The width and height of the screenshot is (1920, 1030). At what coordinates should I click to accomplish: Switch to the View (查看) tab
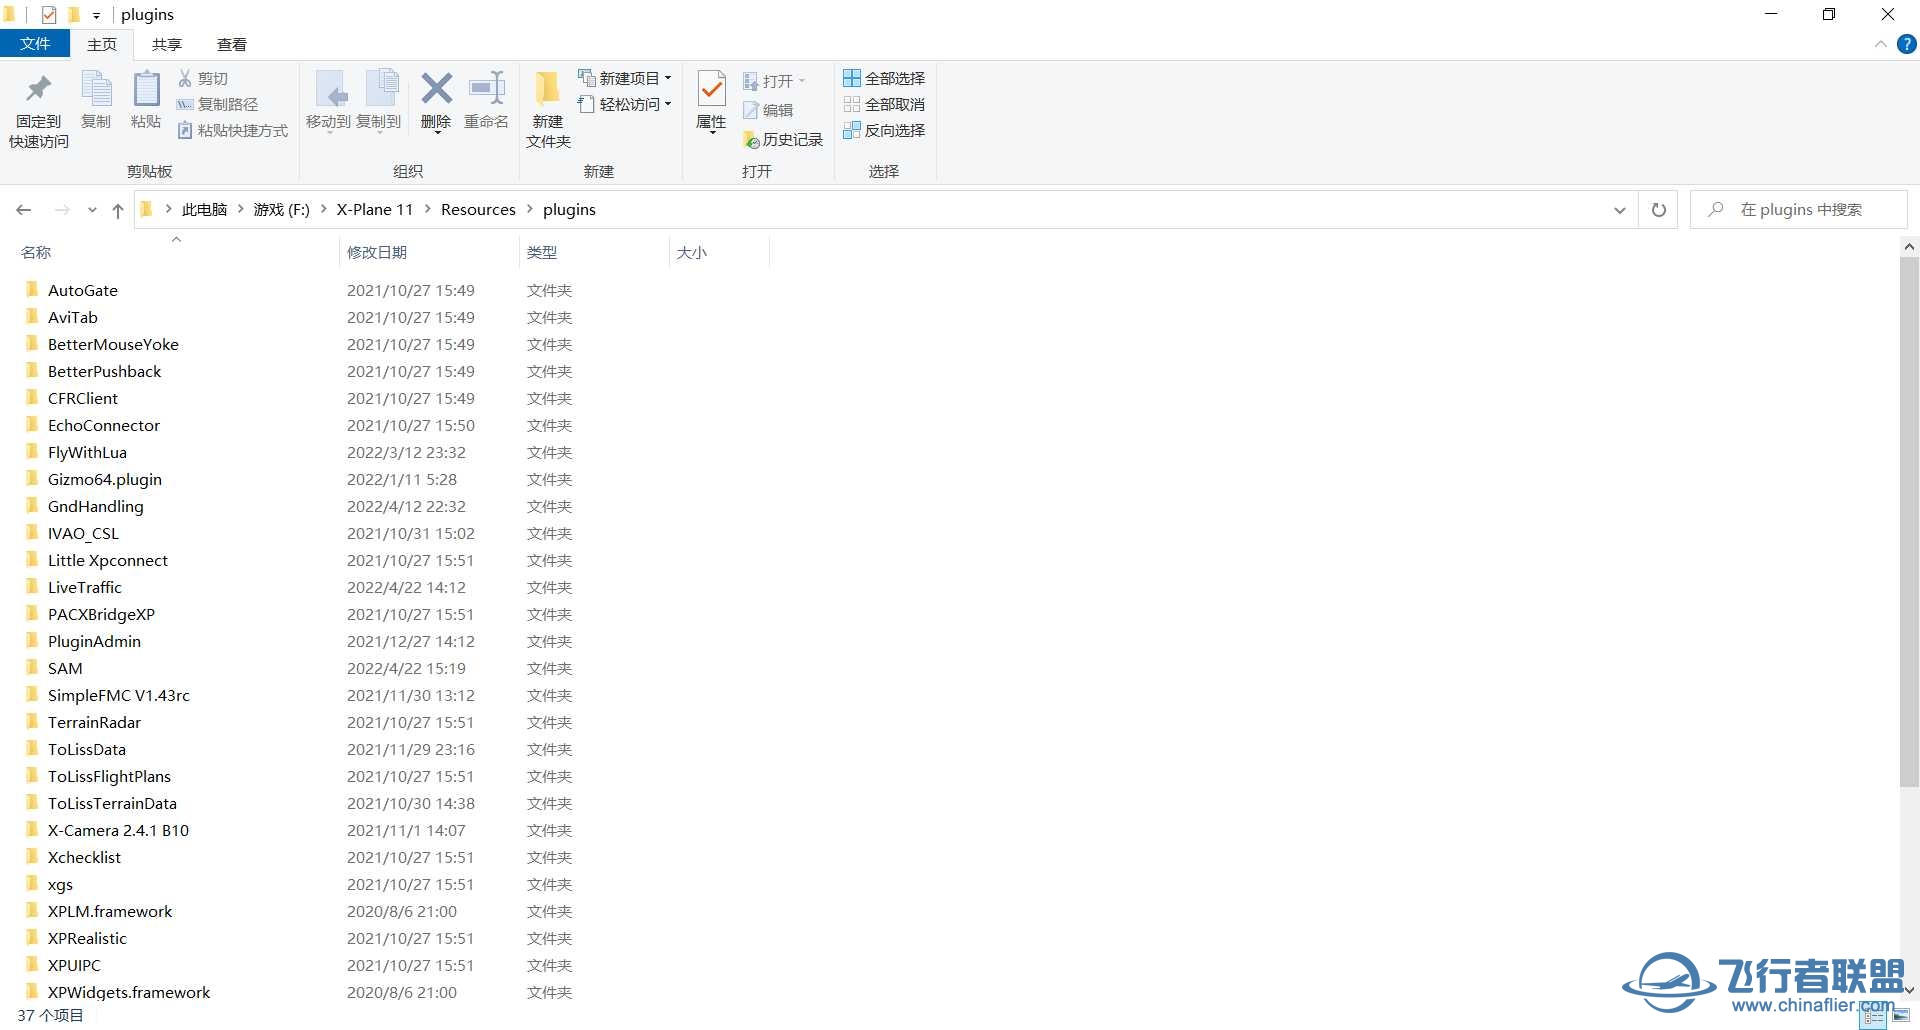coord(232,44)
